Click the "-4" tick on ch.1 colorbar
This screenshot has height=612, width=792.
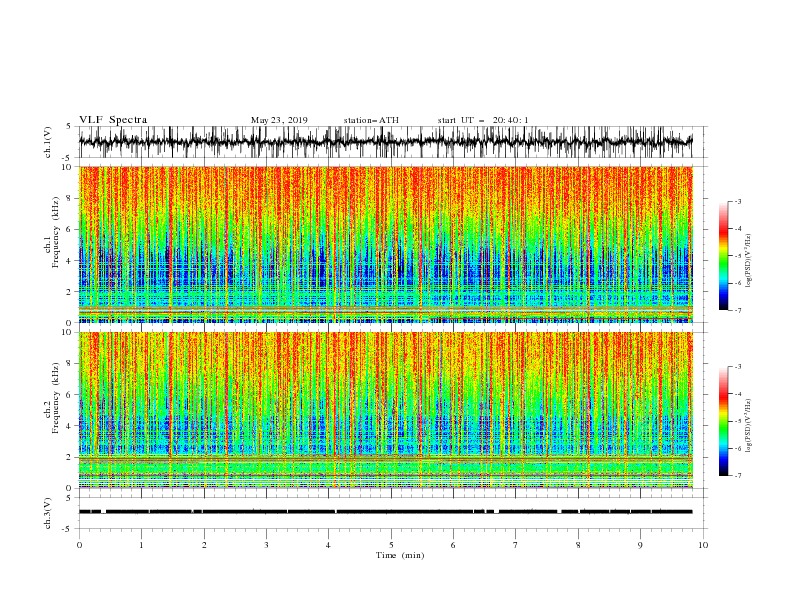737,229
